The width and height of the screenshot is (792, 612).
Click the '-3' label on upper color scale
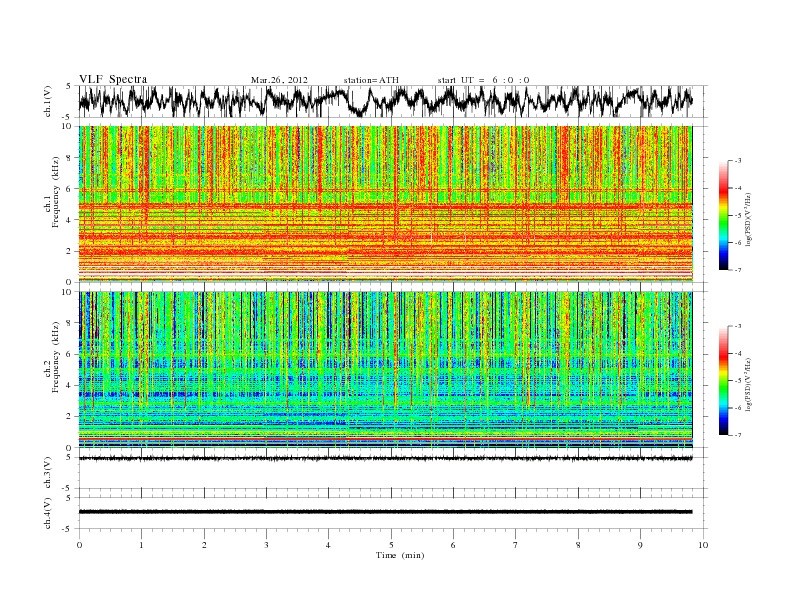(x=737, y=161)
